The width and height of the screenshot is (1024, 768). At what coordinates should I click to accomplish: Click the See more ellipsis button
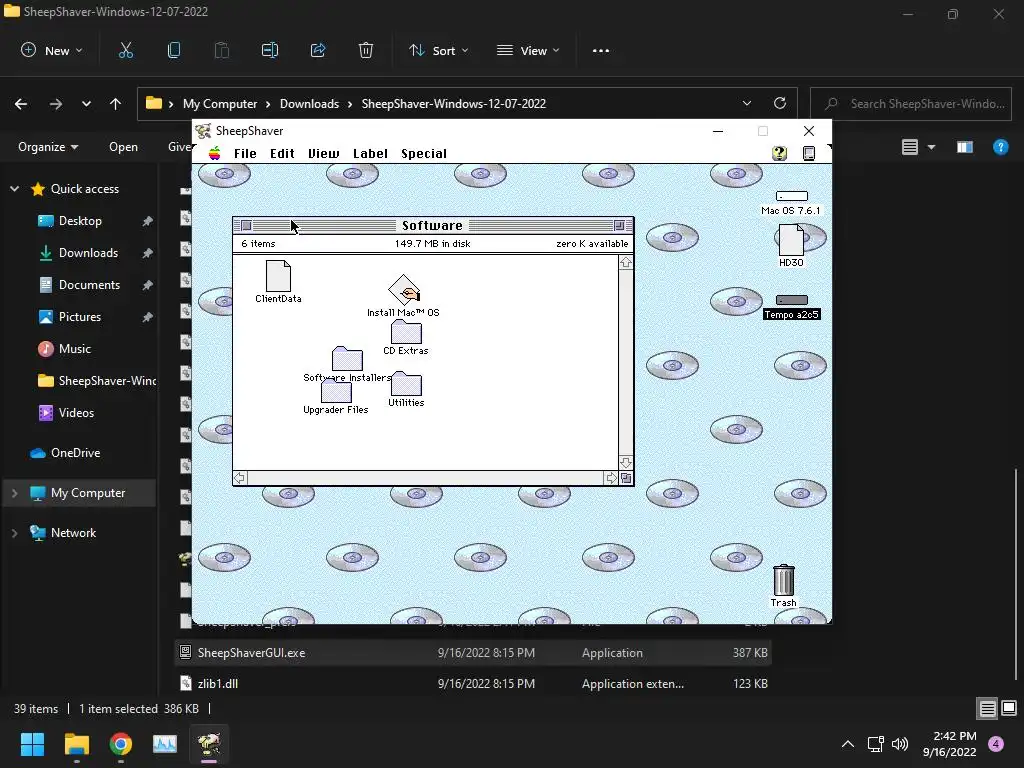point(601,50)
